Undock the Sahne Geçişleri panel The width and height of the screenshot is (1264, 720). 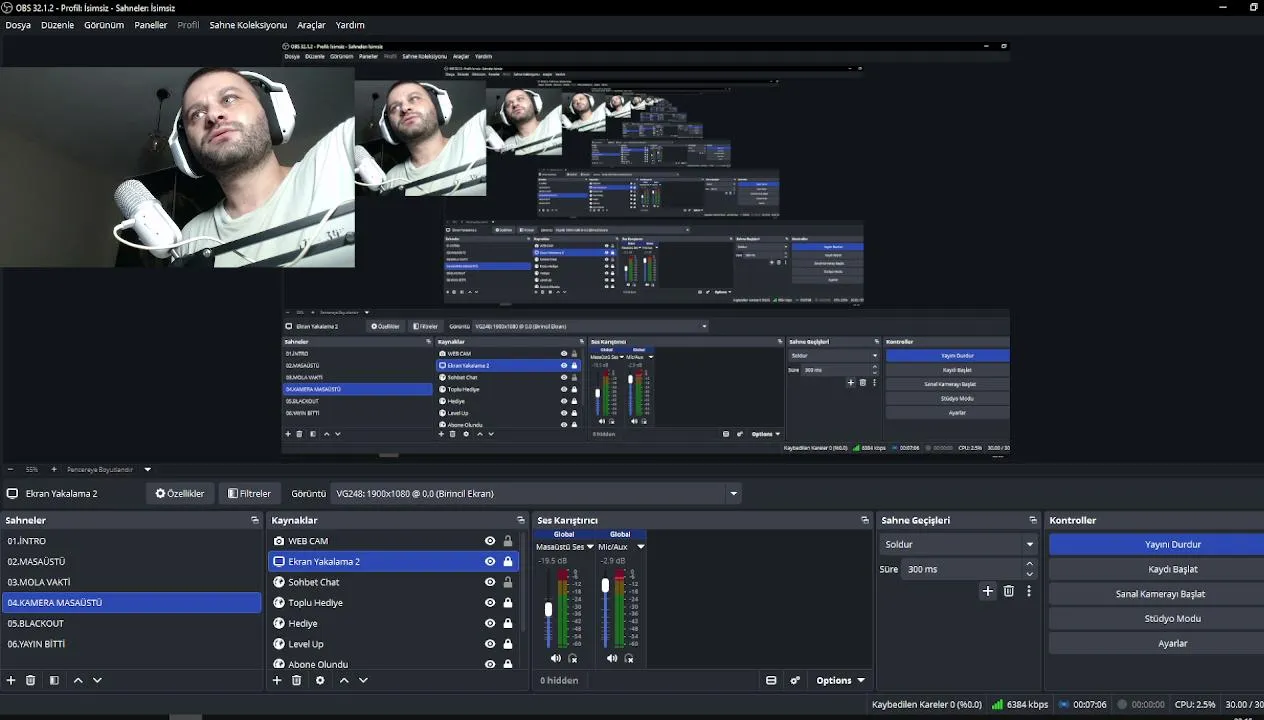point(1033,520)
